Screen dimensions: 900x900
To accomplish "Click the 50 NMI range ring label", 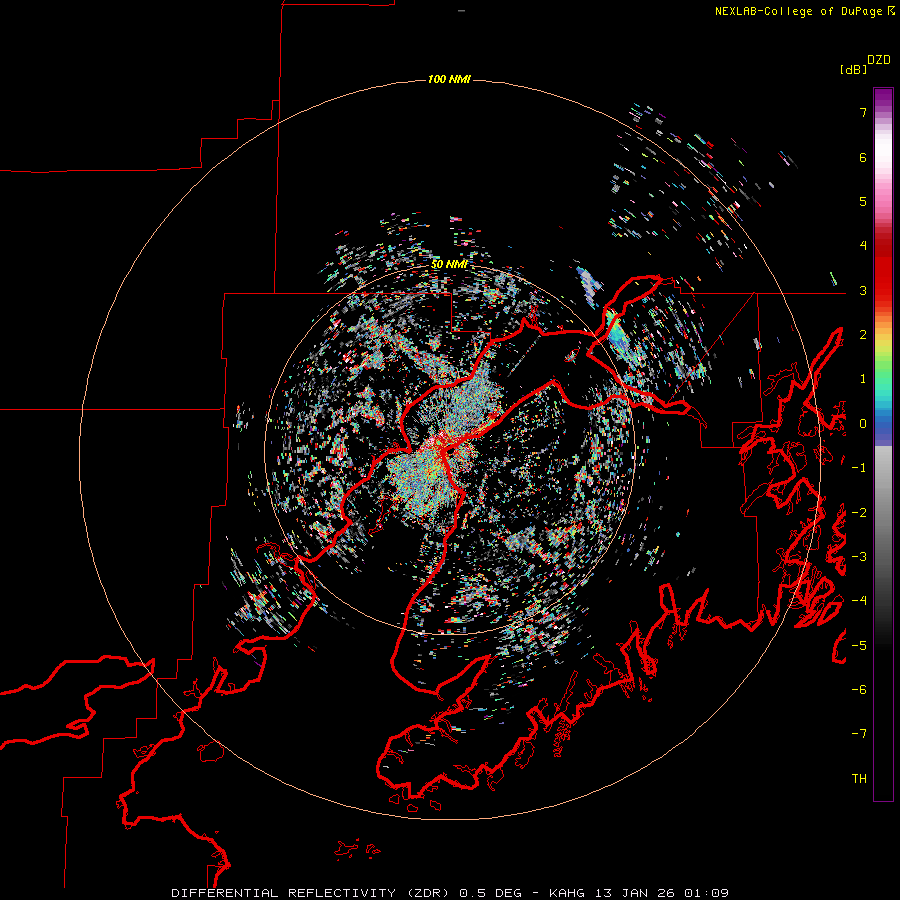I will click(x=449, y=264).
